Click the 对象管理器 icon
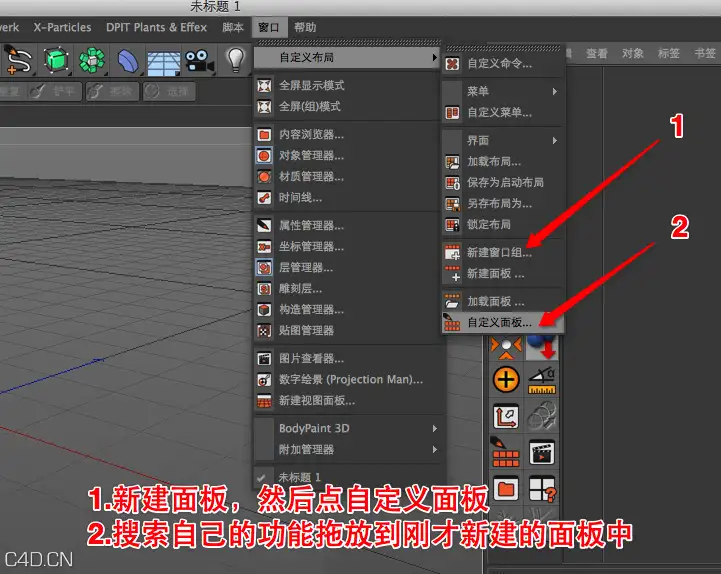 click(x=264, y=156)
